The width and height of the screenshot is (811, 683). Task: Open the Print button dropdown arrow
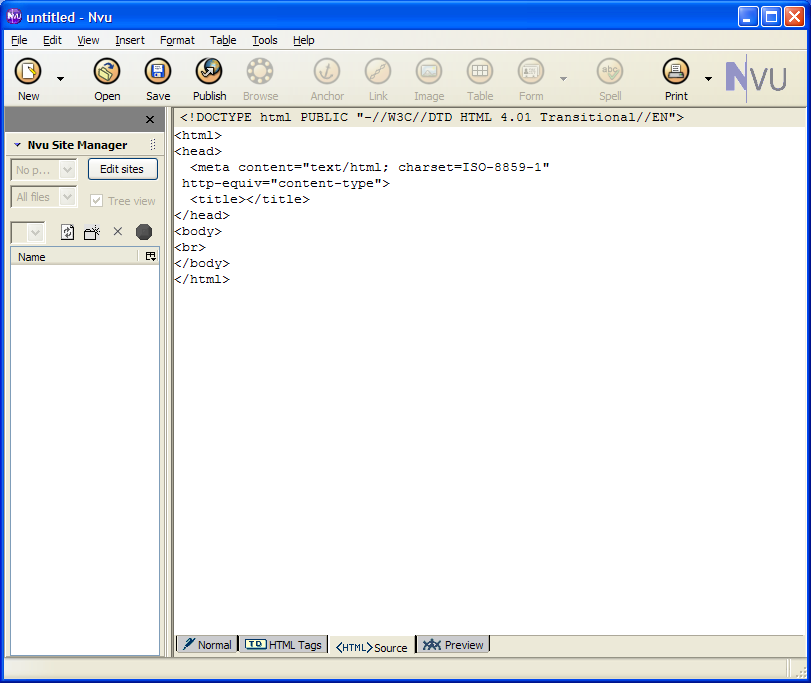click(x=709, y=79)
